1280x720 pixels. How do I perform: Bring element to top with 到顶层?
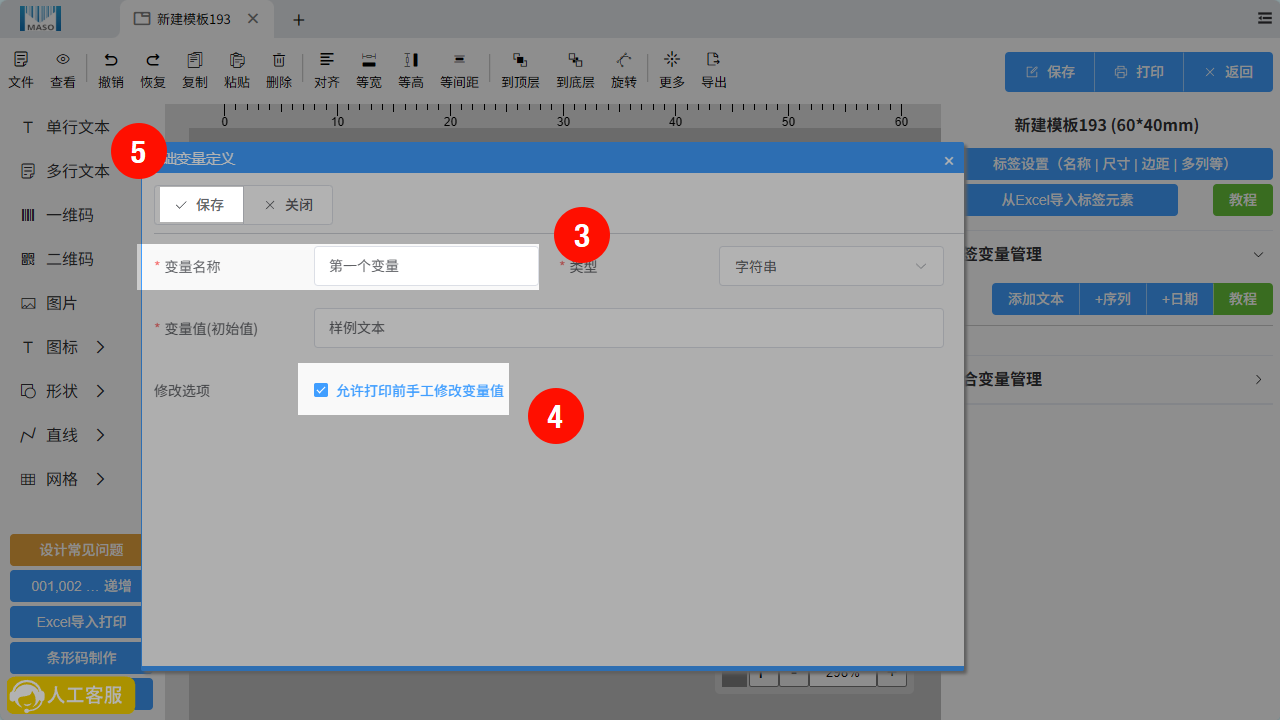520,60
